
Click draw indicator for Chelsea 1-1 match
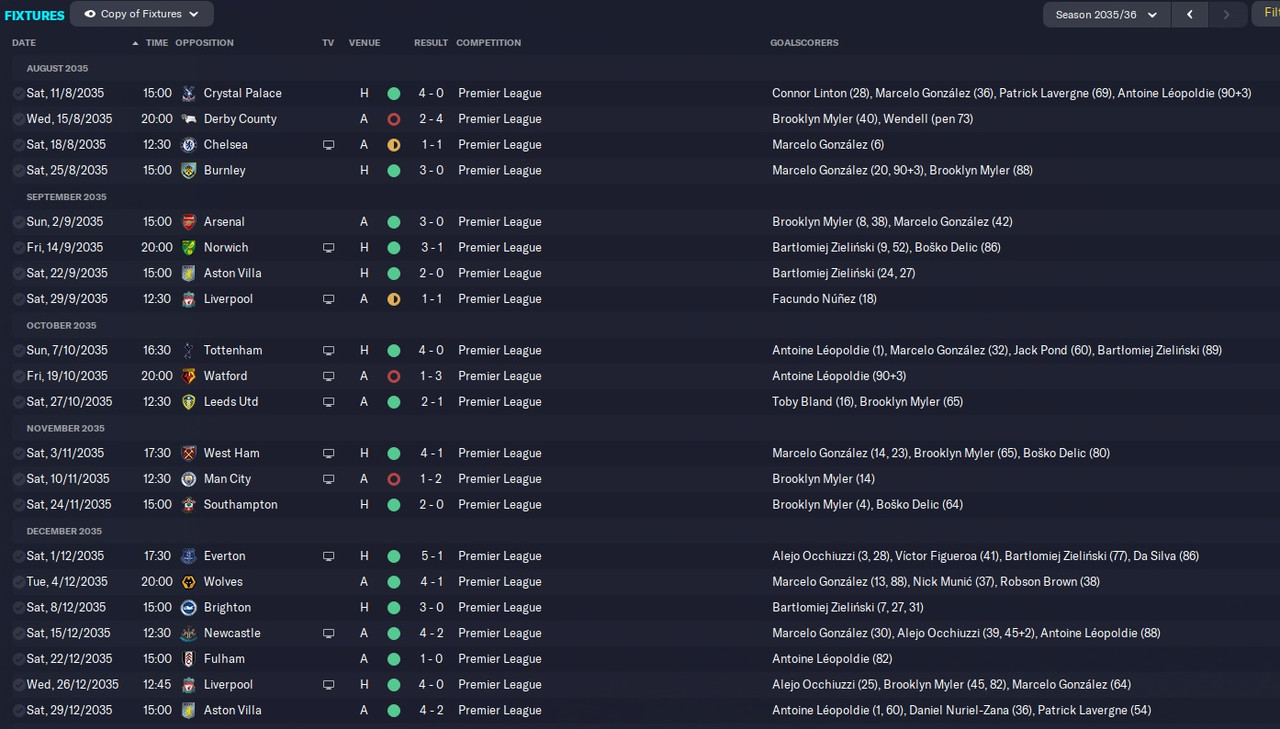pyautogui.click(x=393, y=145)
